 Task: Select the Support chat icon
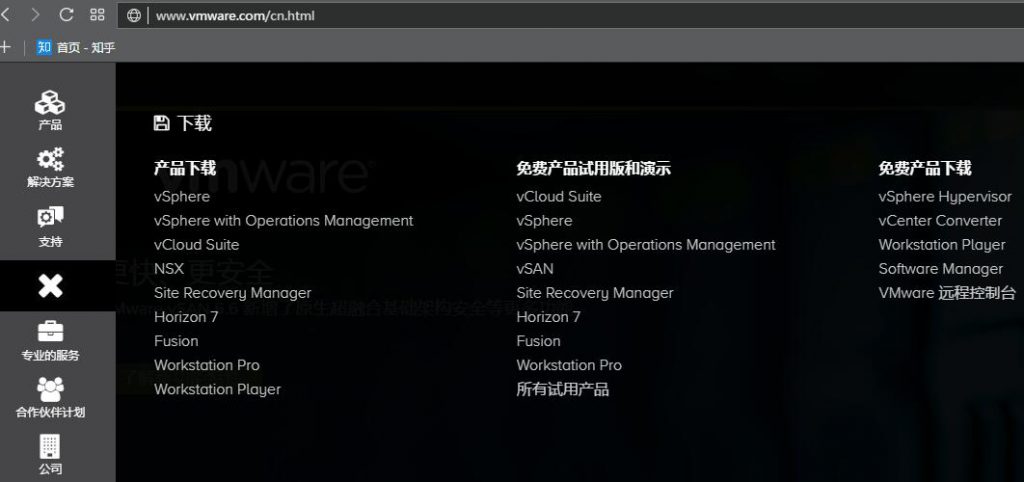point(50,218)
